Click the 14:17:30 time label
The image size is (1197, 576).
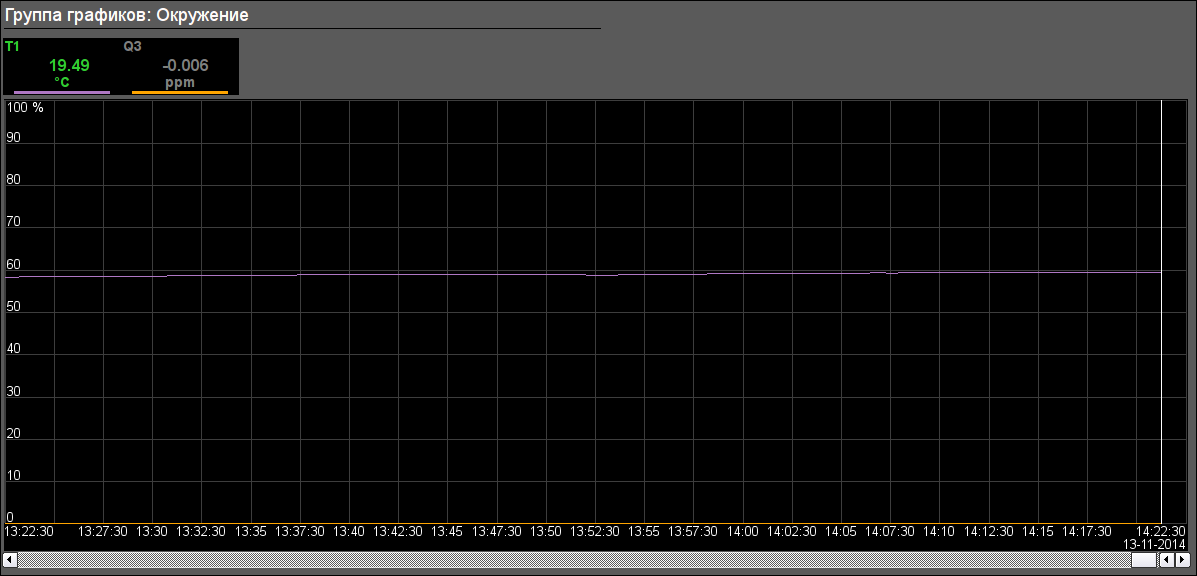1087,531
